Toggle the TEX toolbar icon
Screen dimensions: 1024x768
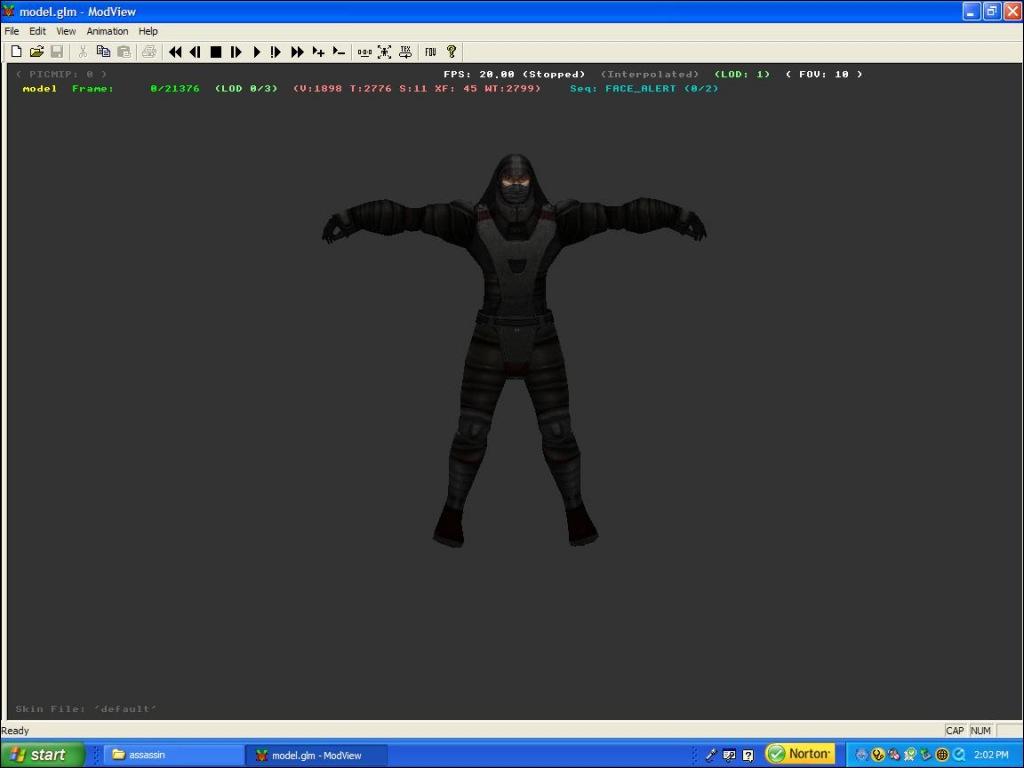click(405, 52)
